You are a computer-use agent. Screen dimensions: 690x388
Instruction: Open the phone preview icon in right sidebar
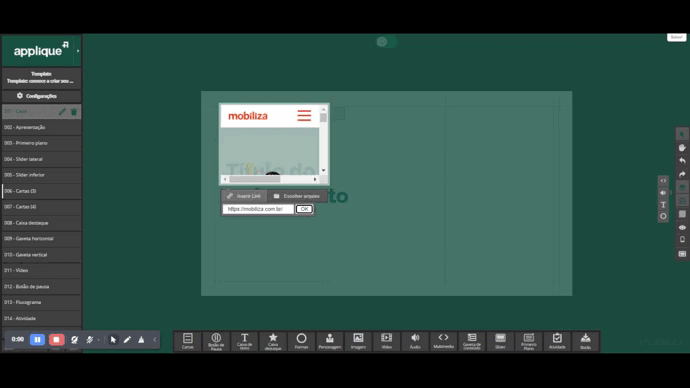coord(682,240)
